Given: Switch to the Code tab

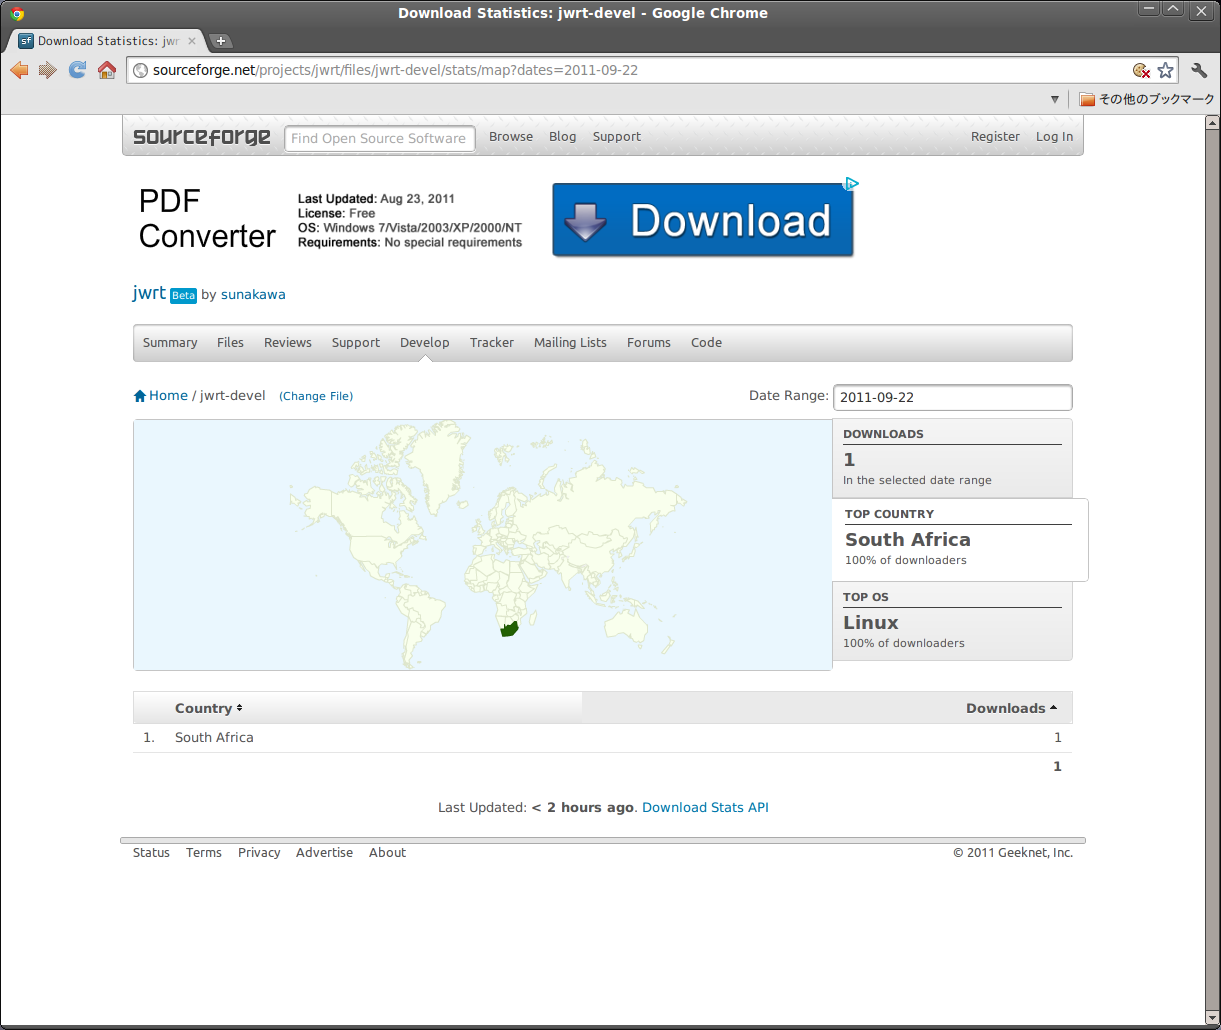Looking at the screenshot, I should click(706, 343).
